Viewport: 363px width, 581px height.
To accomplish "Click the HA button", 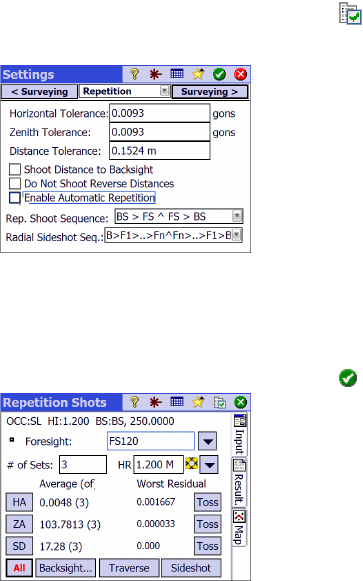I will coord(19,502).
